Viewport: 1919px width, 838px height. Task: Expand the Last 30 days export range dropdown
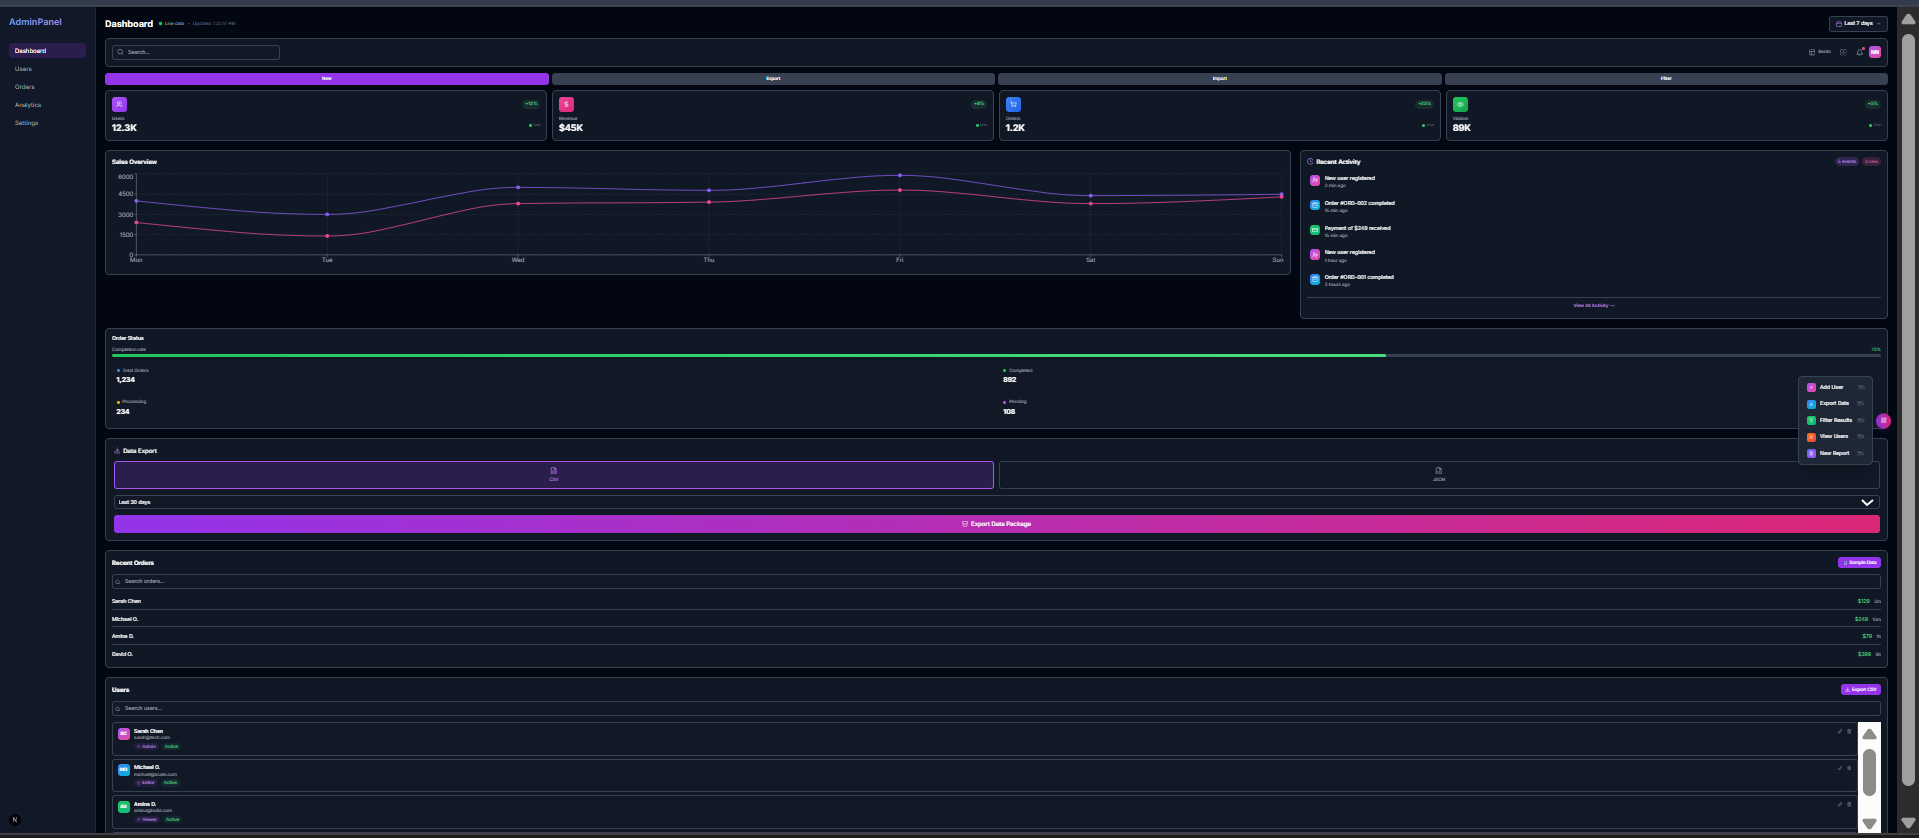[996, 502]
